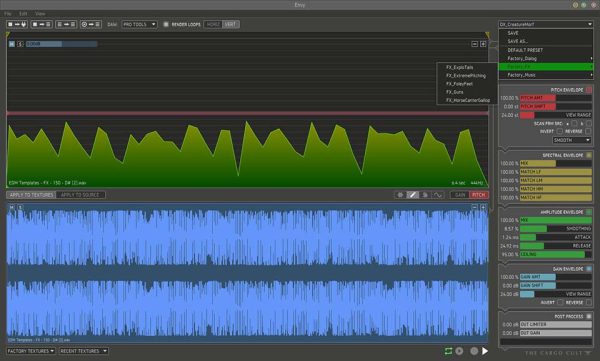
Task: Switch the envelope view to Gain
Action: click(460, 195)
